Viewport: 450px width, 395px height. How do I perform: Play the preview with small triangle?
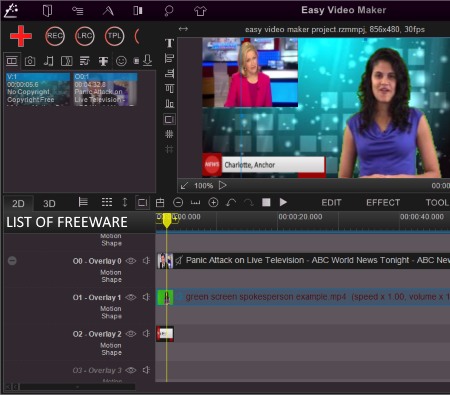pos(222,185)
